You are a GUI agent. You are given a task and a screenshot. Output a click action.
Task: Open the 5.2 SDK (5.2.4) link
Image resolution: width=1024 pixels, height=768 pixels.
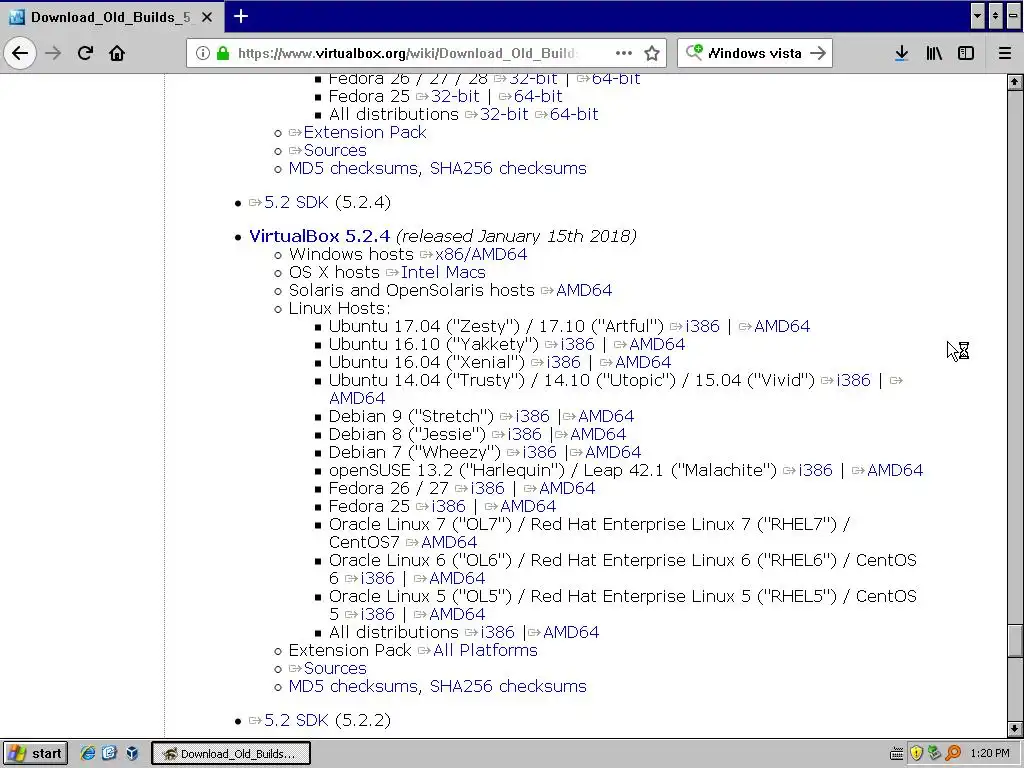[296, 202]
